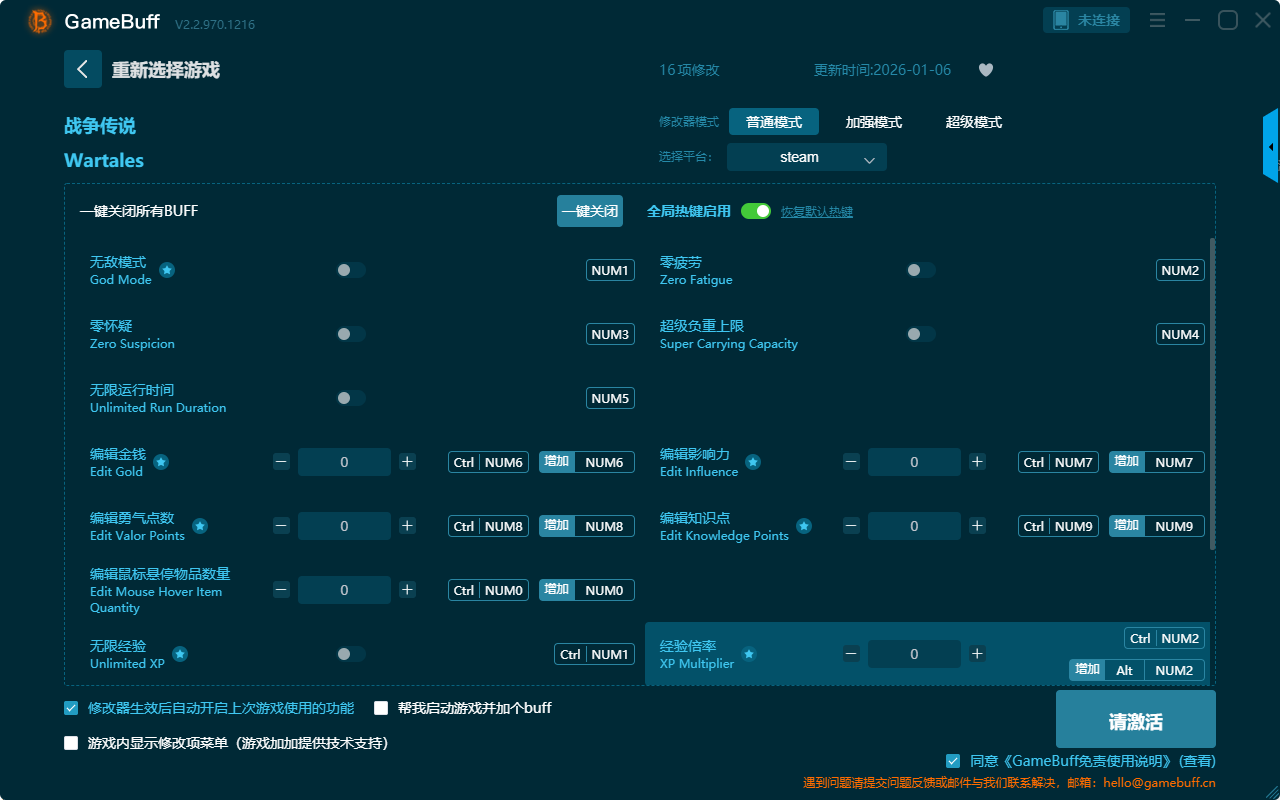This screenshot has width=1280, height=800.
Task: Click the back arrow to reselect game
Action: point(83,69)
